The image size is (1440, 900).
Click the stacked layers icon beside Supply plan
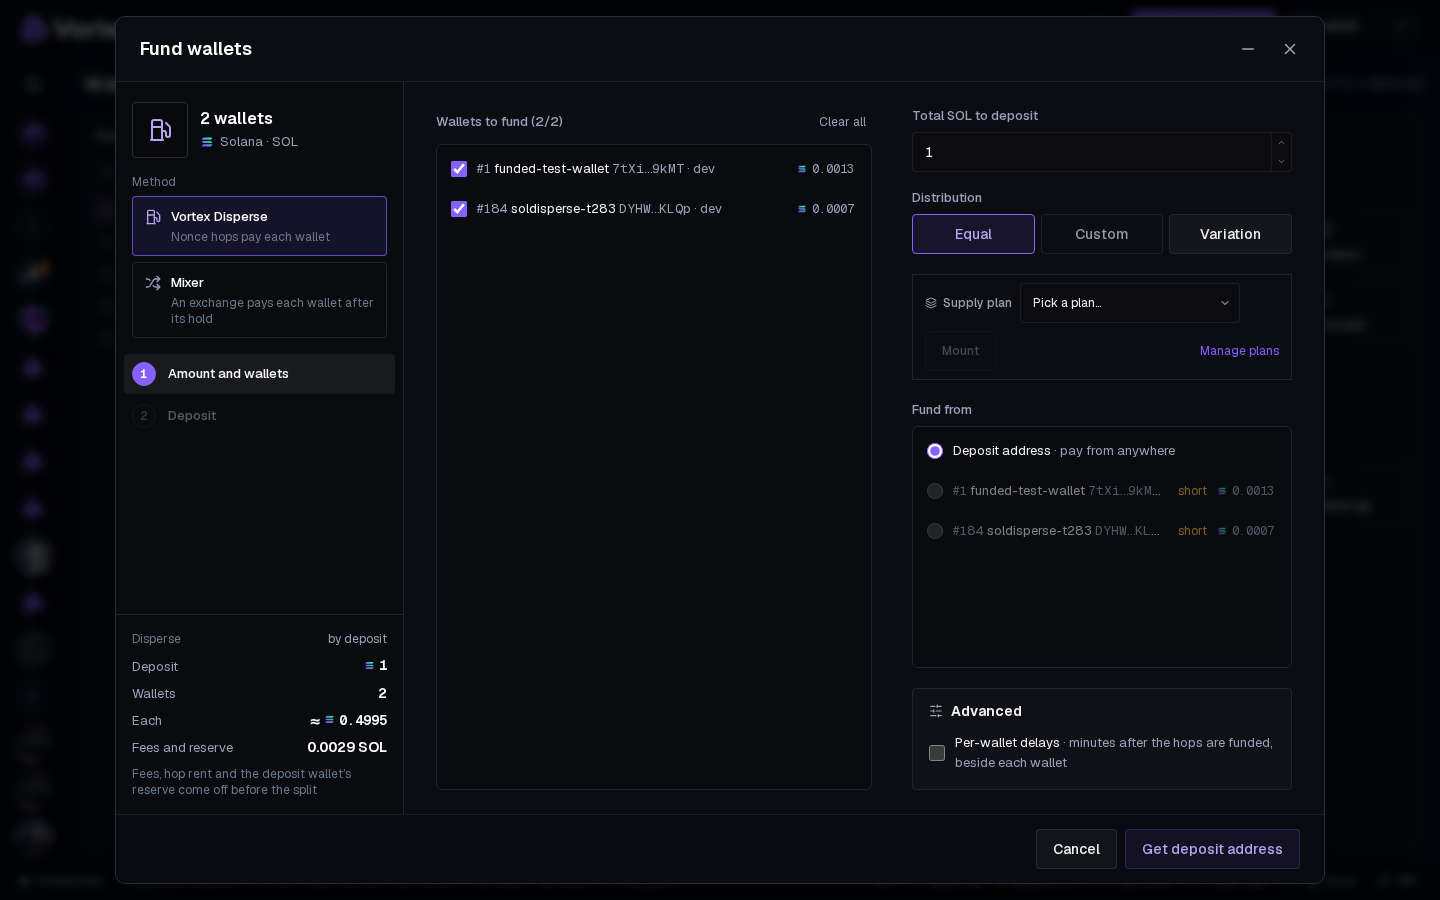coord(931,303)
